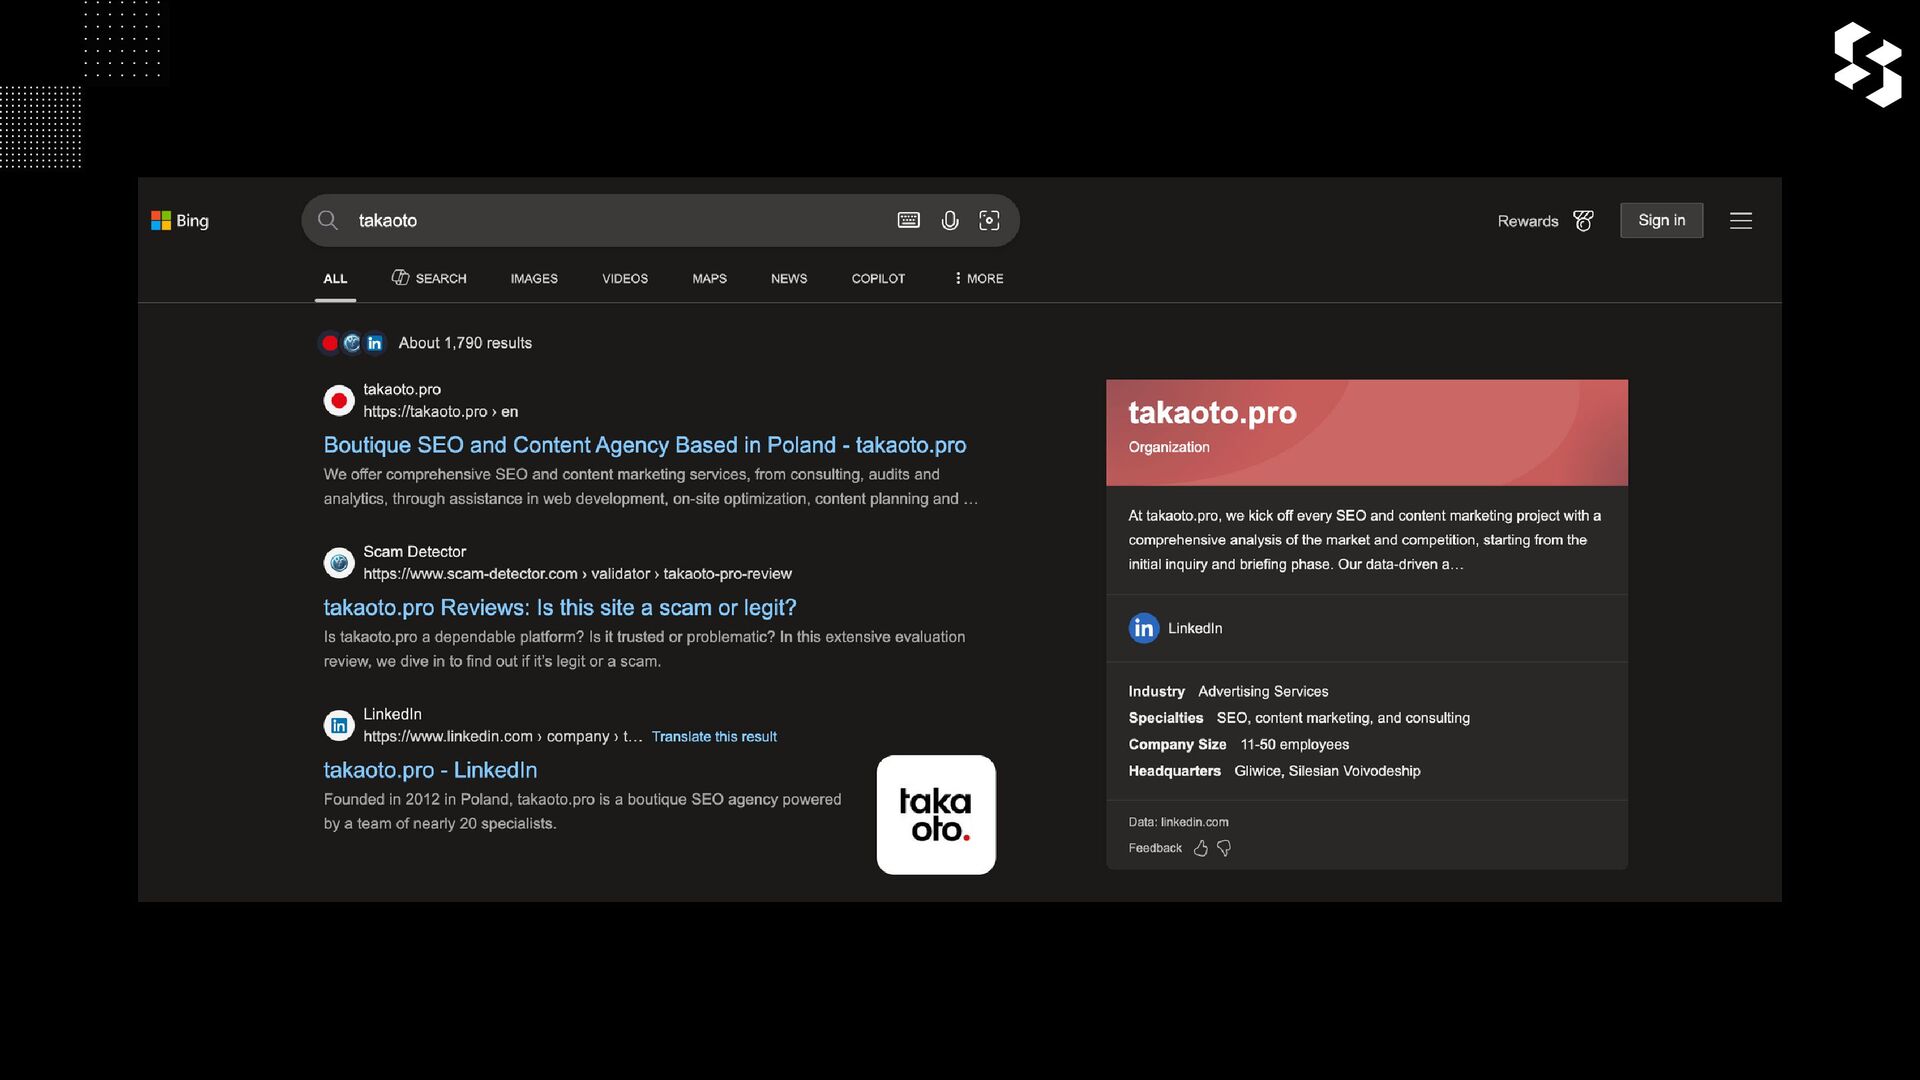Open the on-screen keyboard icon
Screen dimensions: 1920x1080
[x=908, y=220]
